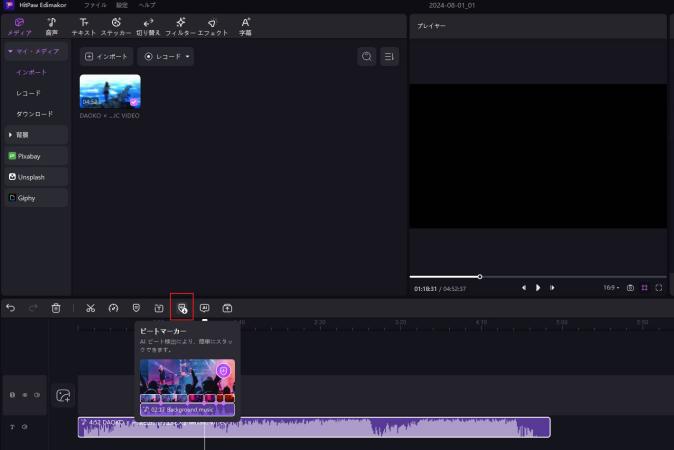Open the ステッカー sticker tab
The width and height of the screenshot is (674, 450).
point(116,27)
